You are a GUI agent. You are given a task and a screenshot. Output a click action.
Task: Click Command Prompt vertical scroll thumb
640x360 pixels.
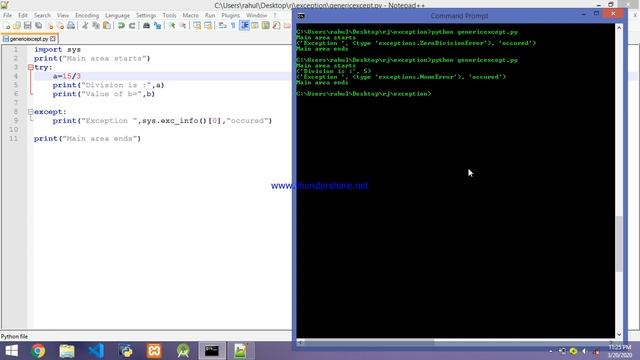(x=619, y=244)
